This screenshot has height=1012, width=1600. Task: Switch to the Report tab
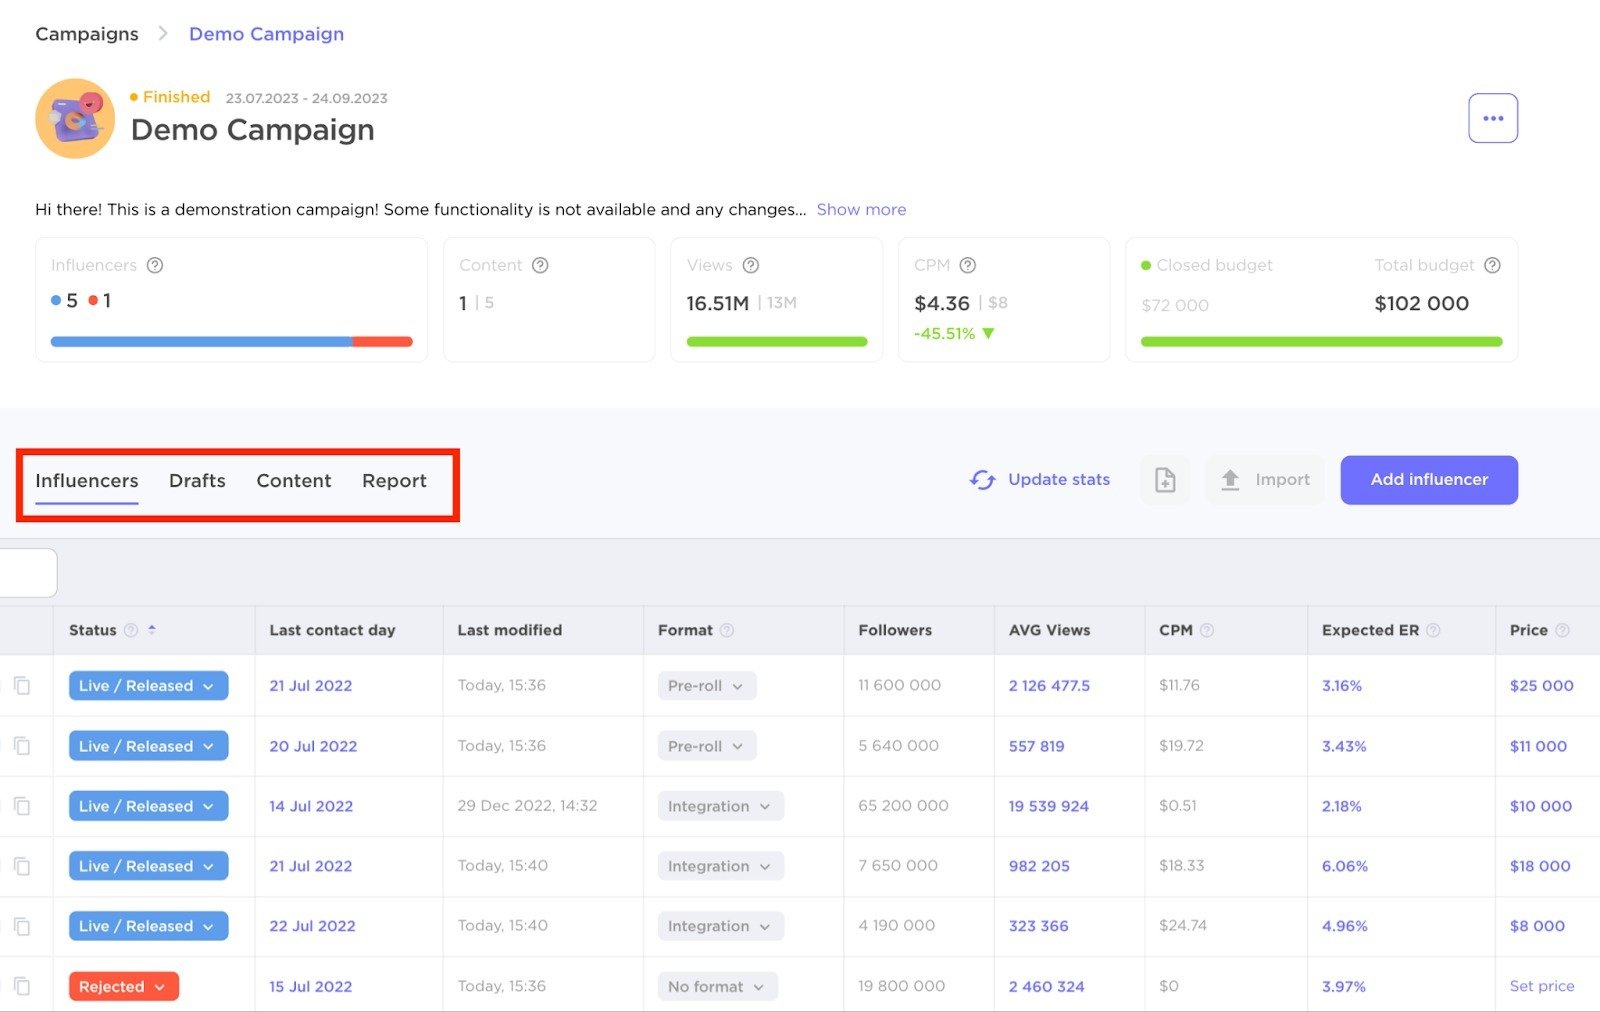click(394, 480)
